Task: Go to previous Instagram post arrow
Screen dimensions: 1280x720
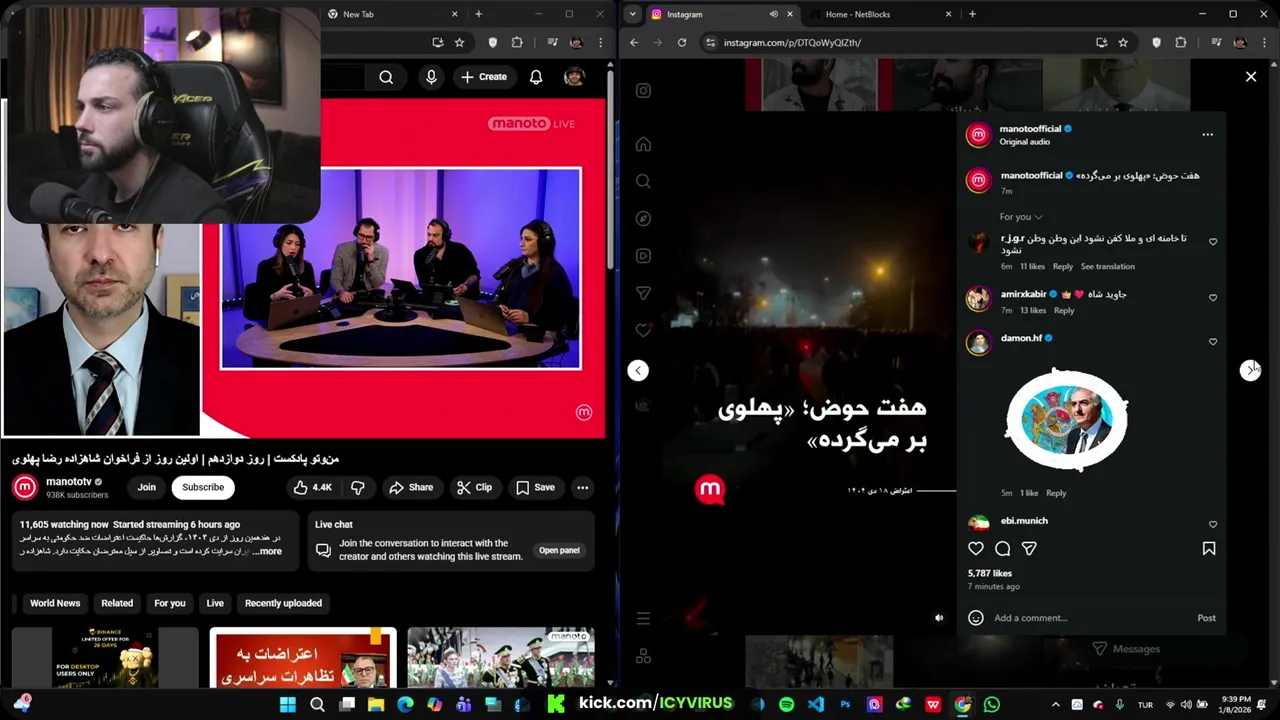Action: click(x=638, y=370)
